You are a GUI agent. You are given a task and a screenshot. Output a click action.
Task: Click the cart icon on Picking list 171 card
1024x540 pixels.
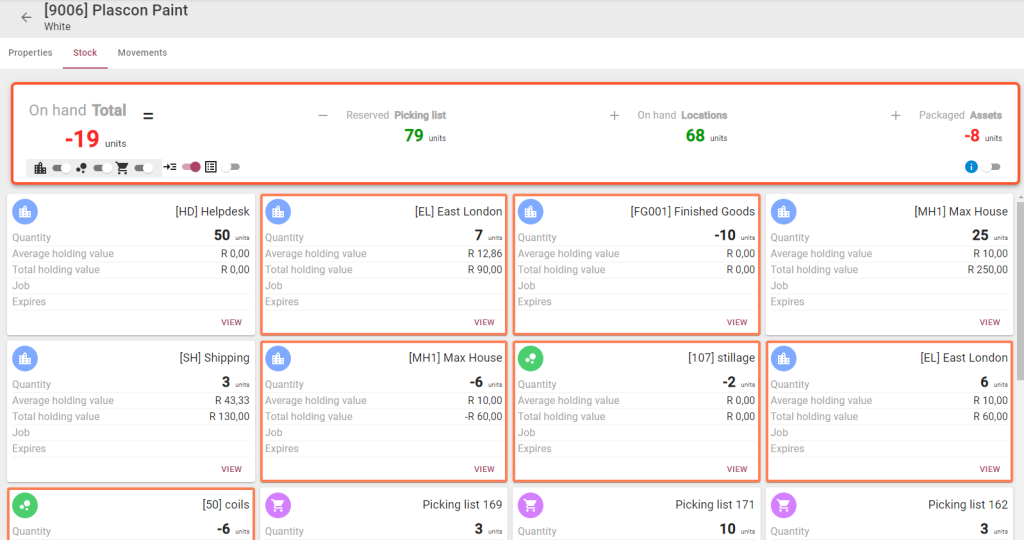[530, 505]
